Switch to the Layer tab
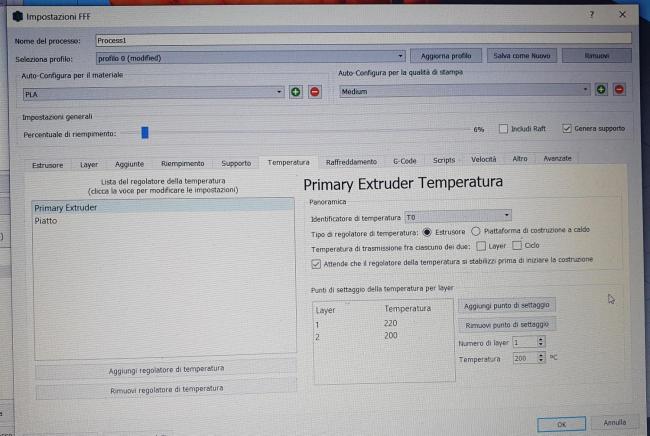This screenshot has width=650, height=436. pos(89,165)
